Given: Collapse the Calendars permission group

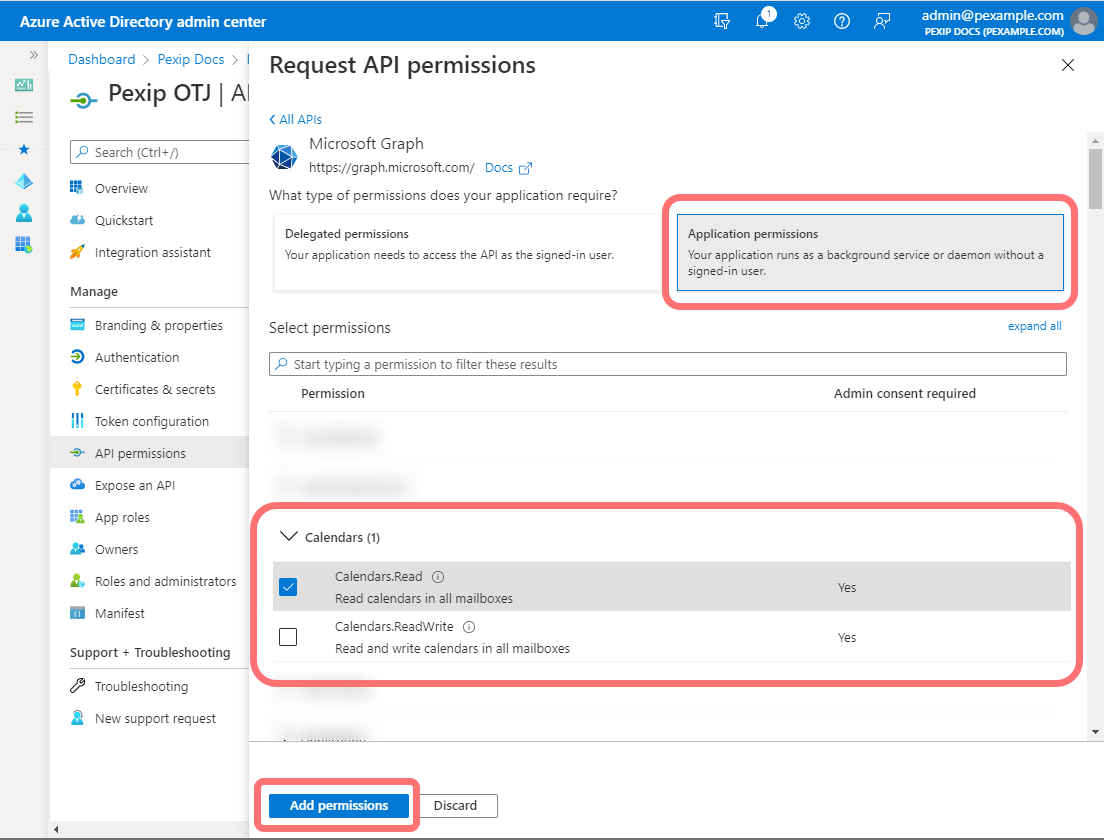Looking at the screenshot, I should coord(289,537).
